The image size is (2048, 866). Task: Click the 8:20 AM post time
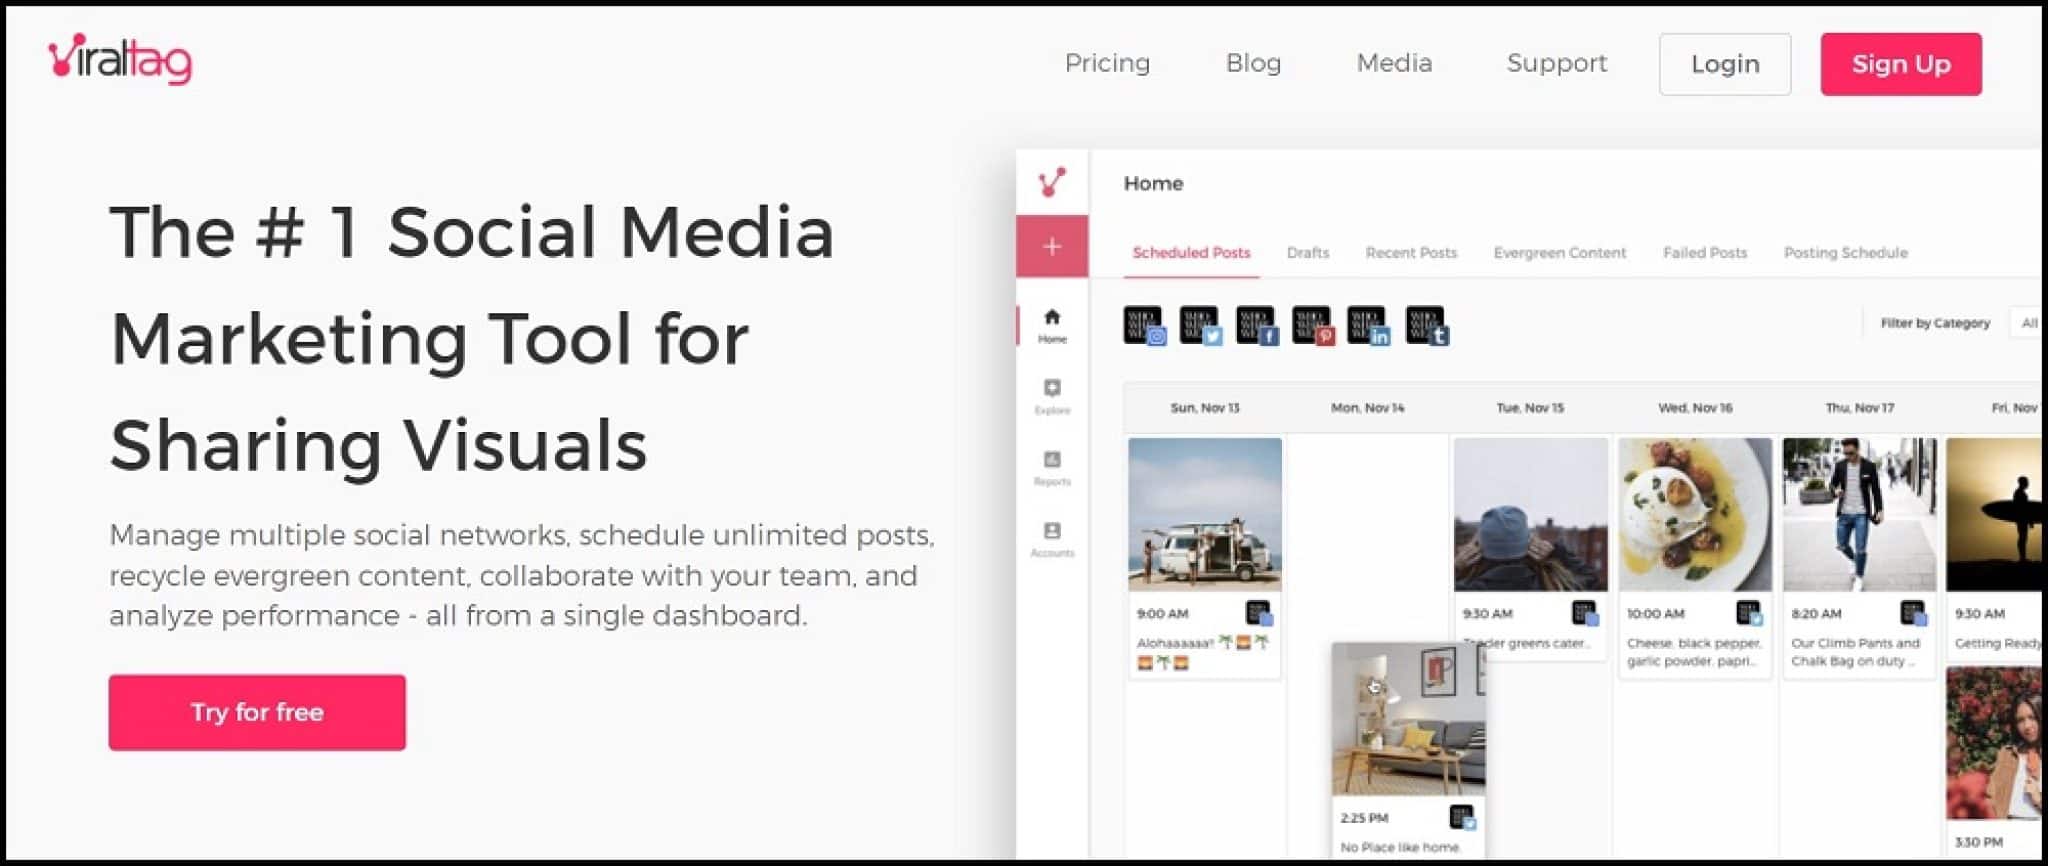[1816, 614]
